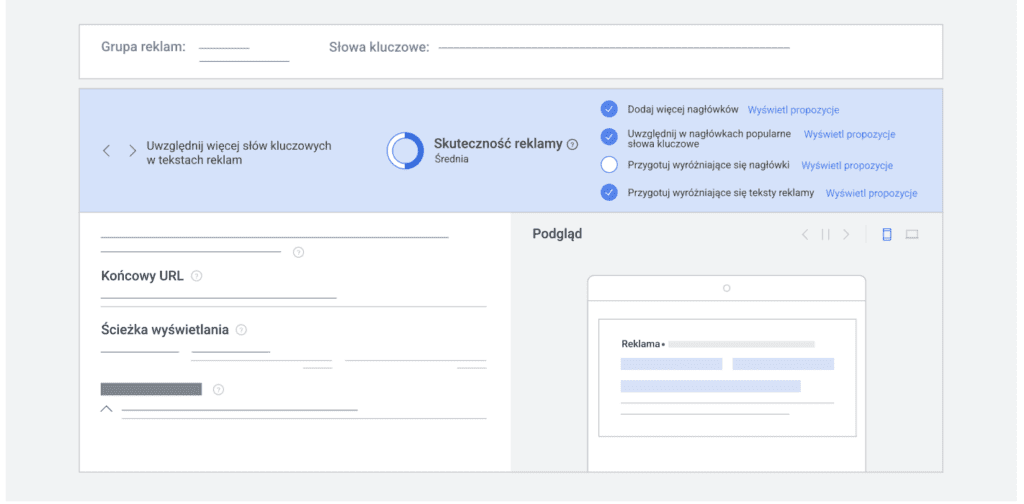This screenshot has width=1024, height=504.
Task: Open help icon beside Końcowy URL
Action: click(196, 276)
